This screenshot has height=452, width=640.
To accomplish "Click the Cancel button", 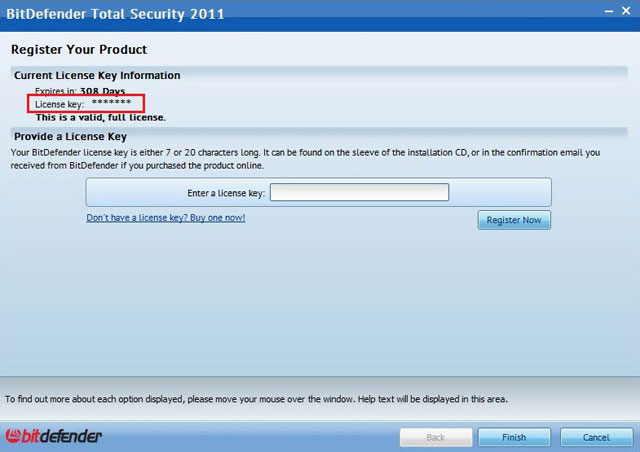I will pos(596,437).
